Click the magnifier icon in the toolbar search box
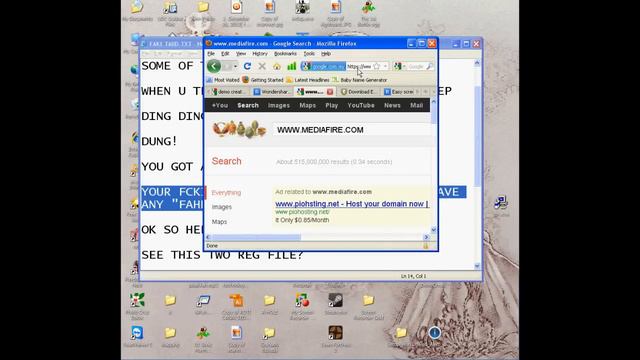Image resolution: width=640 pixels, height=360 pixels. [x=429, y=66]
